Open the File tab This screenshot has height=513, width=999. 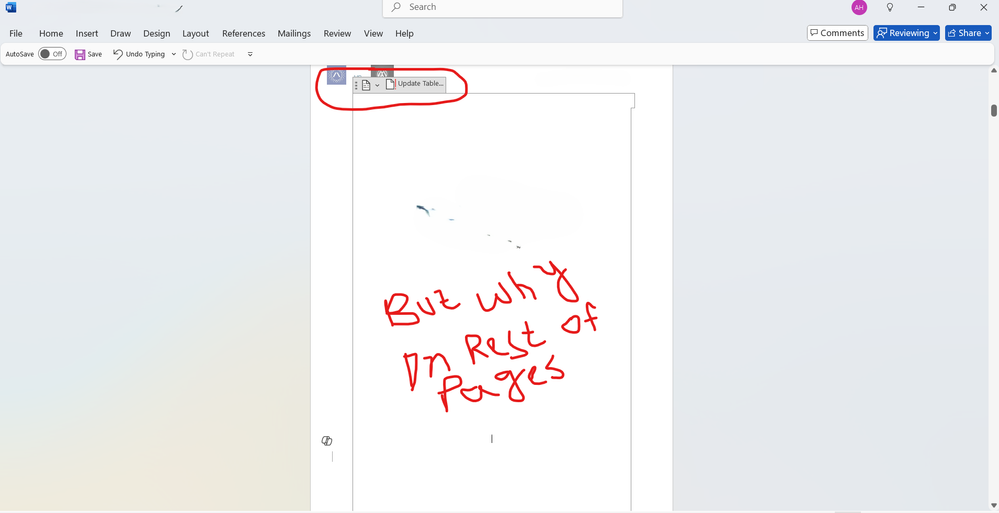pyautogui.click(x=16, y=33)
